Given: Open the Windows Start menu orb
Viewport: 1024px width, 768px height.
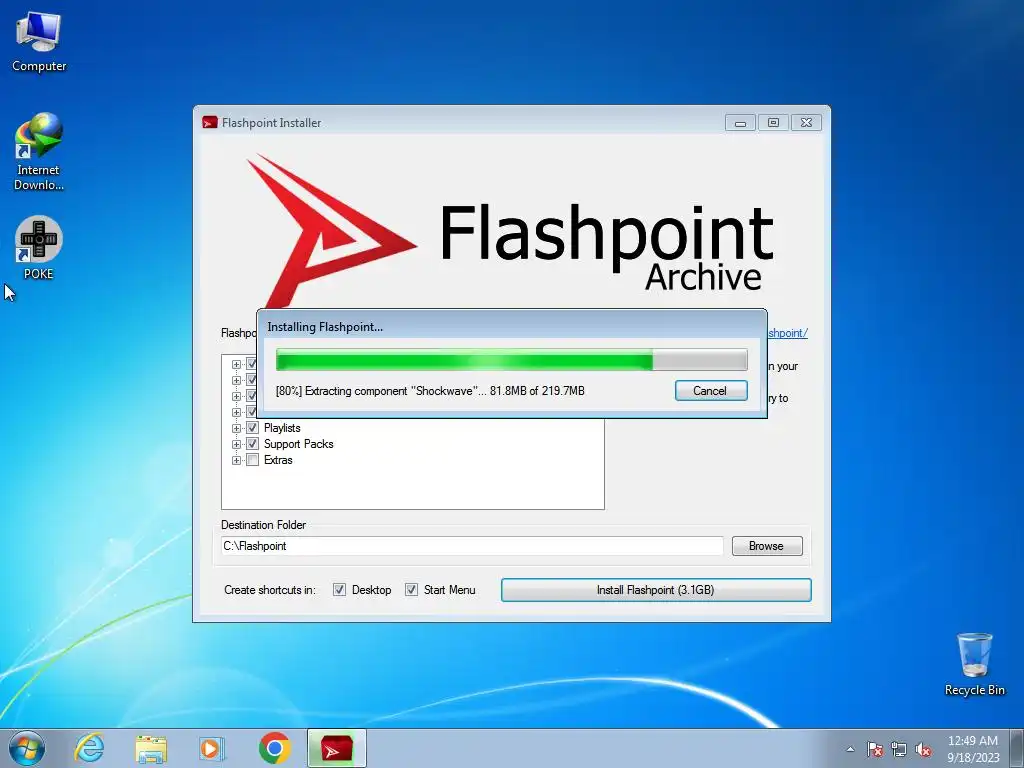Looking at the screenshot, I should tap(27, 748).
